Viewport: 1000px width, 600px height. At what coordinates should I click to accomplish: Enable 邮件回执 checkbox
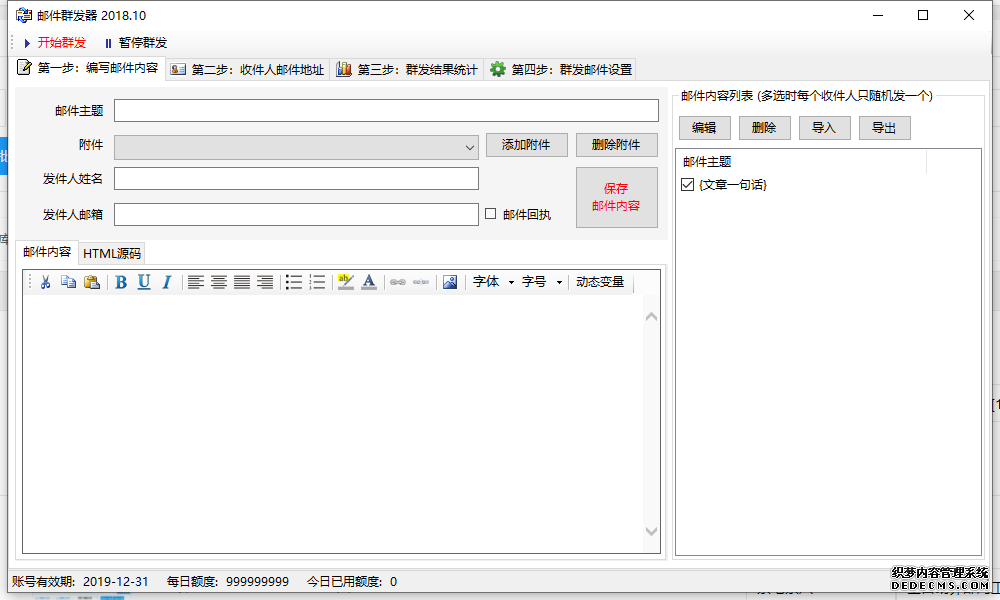[x=490, y=213]
